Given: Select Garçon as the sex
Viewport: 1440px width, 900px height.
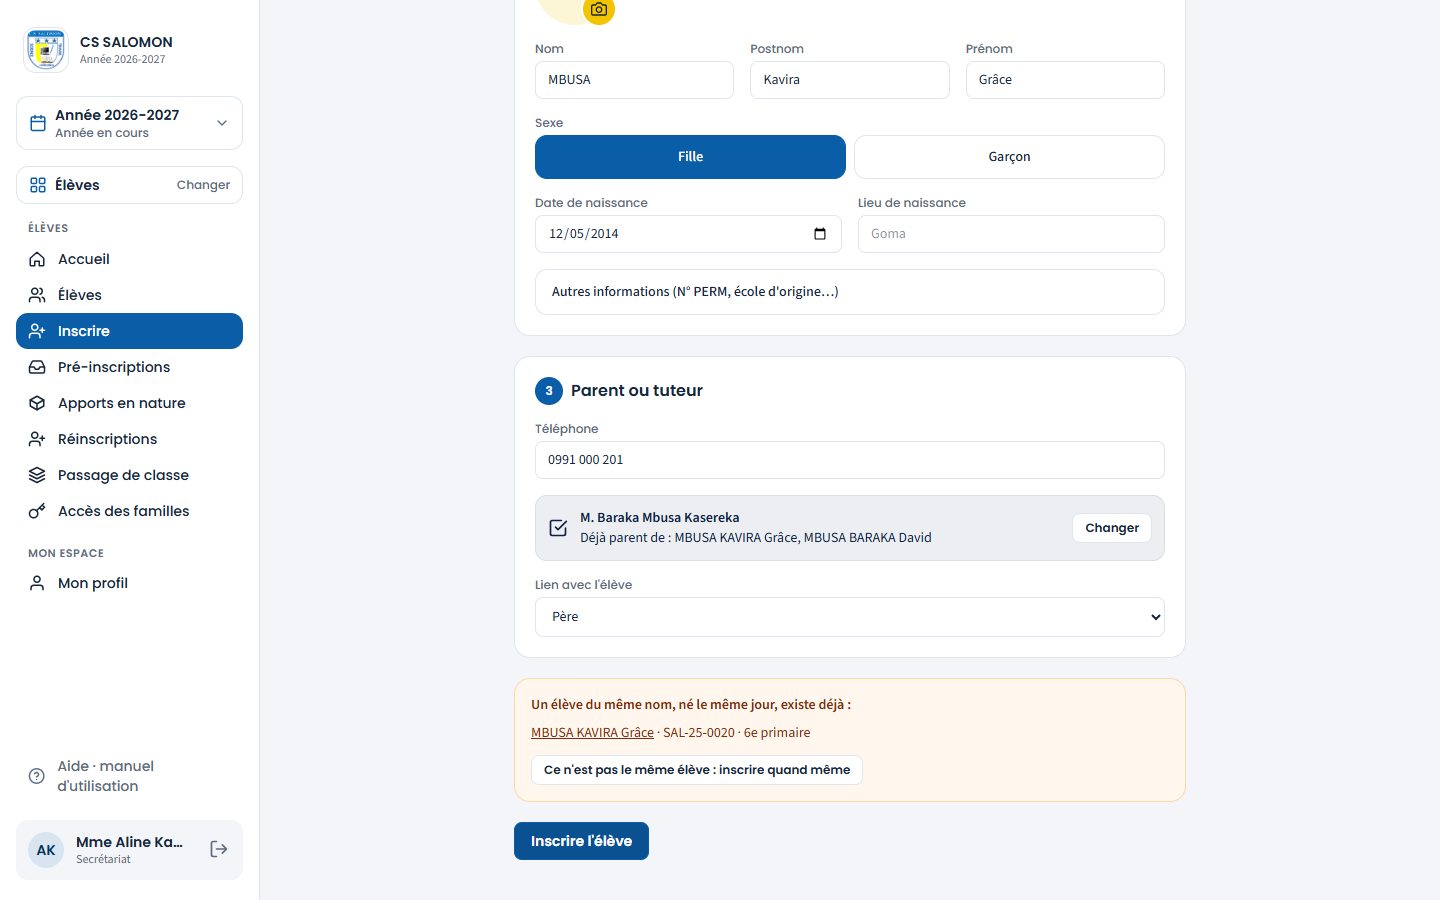Looking at the screenshot, I should (x=1009, y=157).
